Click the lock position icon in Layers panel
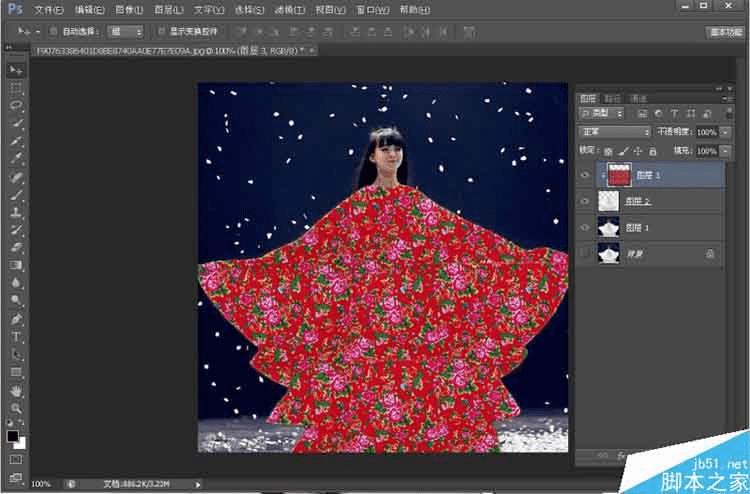This screenshot has height=494, width=750. pyautogui.click(x=636, y=150)
